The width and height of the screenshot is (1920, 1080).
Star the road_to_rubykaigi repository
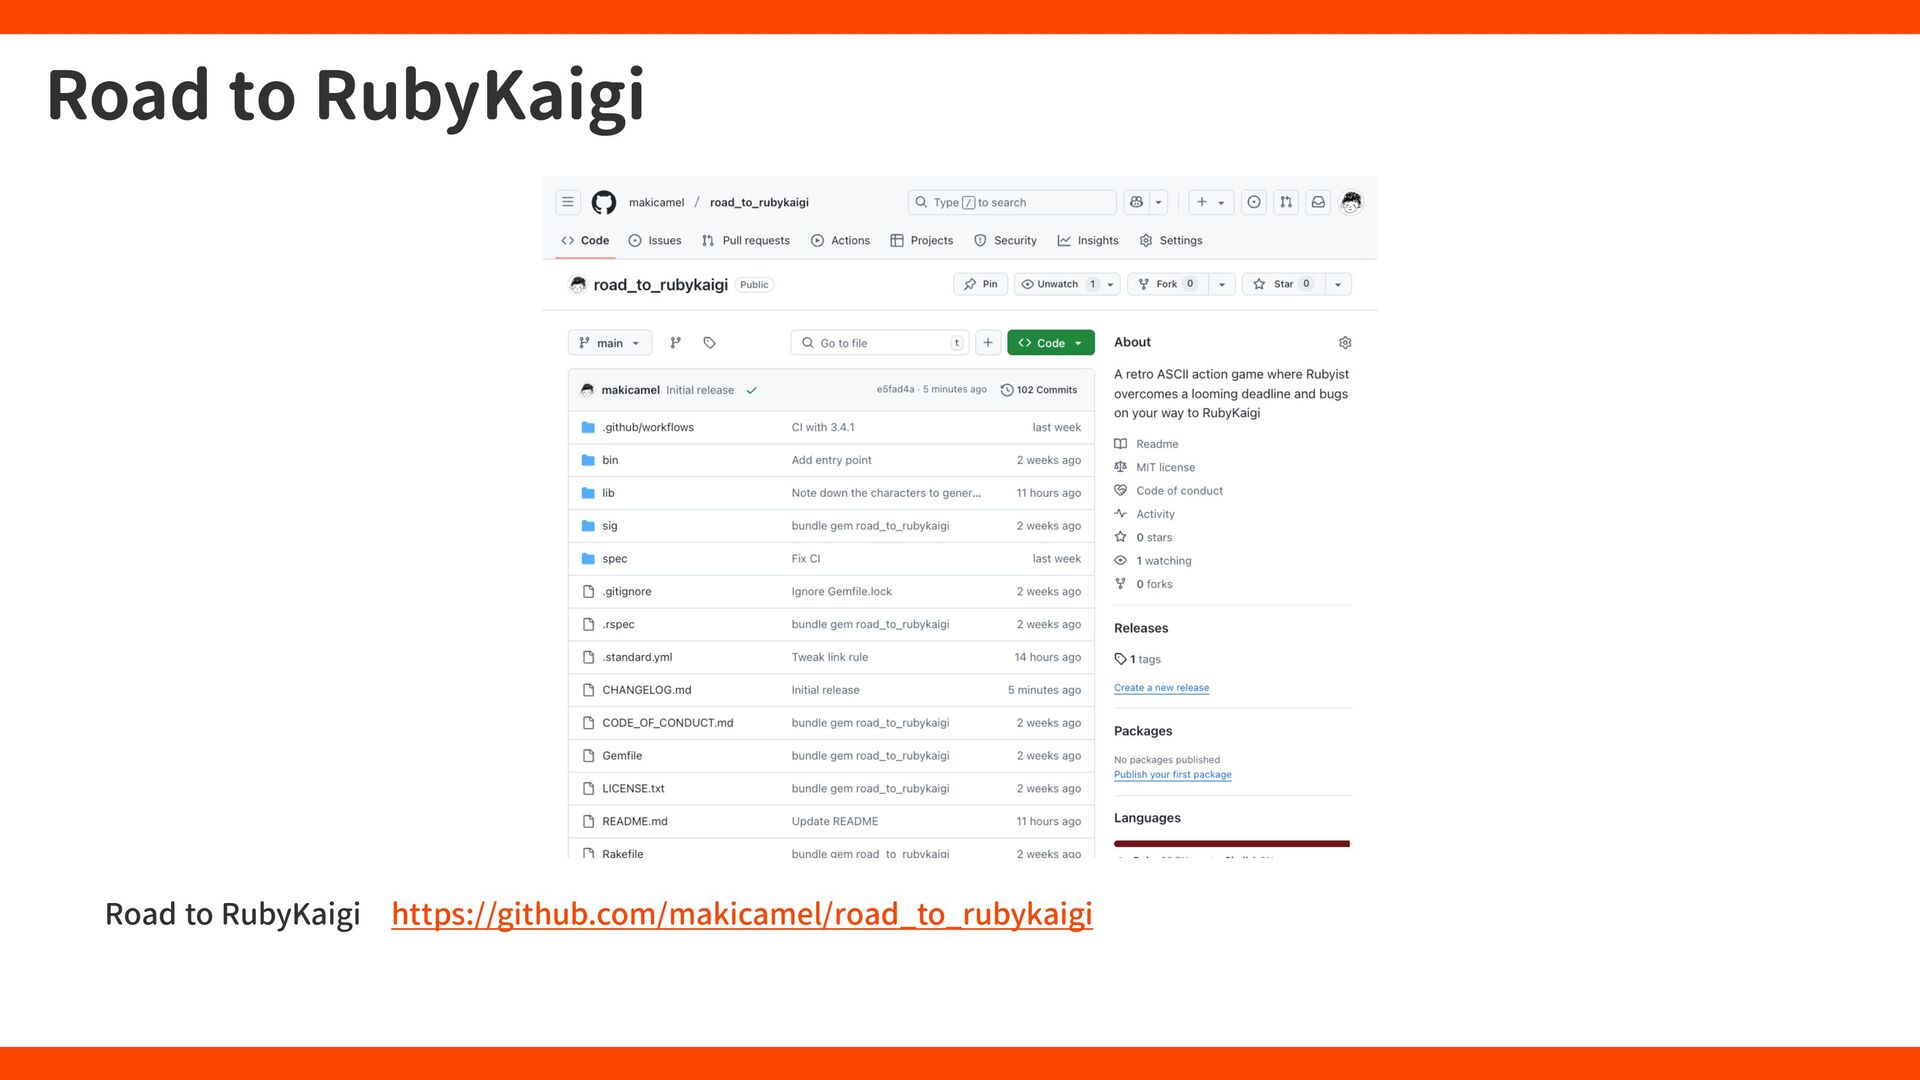1283,284
